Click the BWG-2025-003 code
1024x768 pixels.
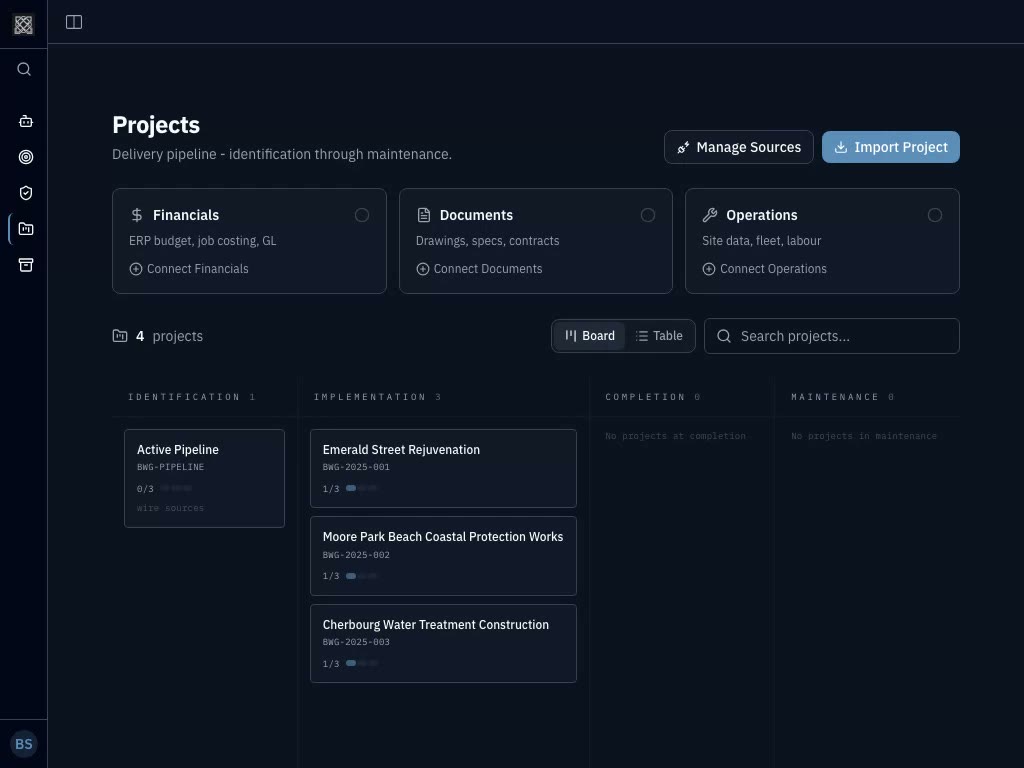click(356, 642)
